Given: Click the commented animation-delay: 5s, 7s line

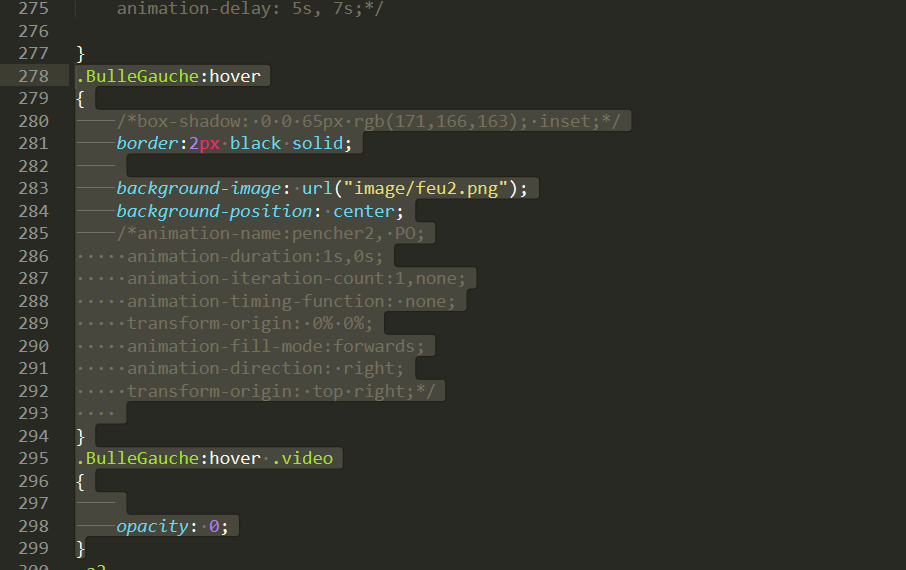Looking at the screenshot, I should pos(250,9).
